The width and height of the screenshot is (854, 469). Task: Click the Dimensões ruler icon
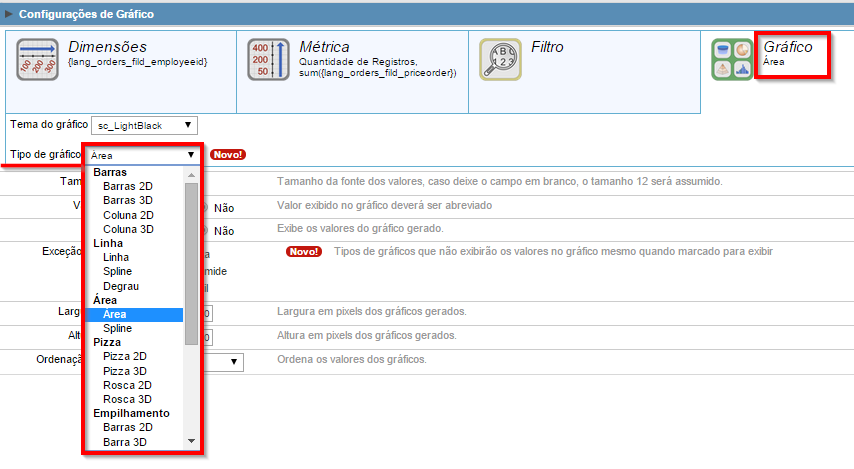click(x=36, y=60)
